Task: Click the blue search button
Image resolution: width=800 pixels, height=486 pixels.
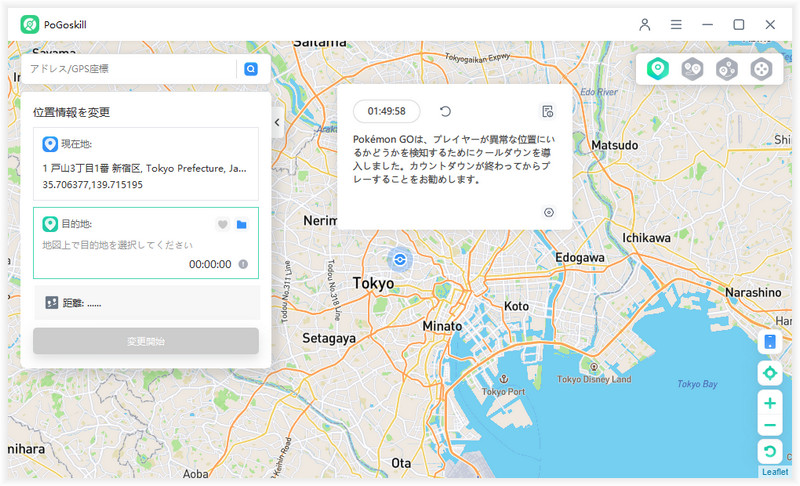Action: pyautogui.click(x=251, y=69)
